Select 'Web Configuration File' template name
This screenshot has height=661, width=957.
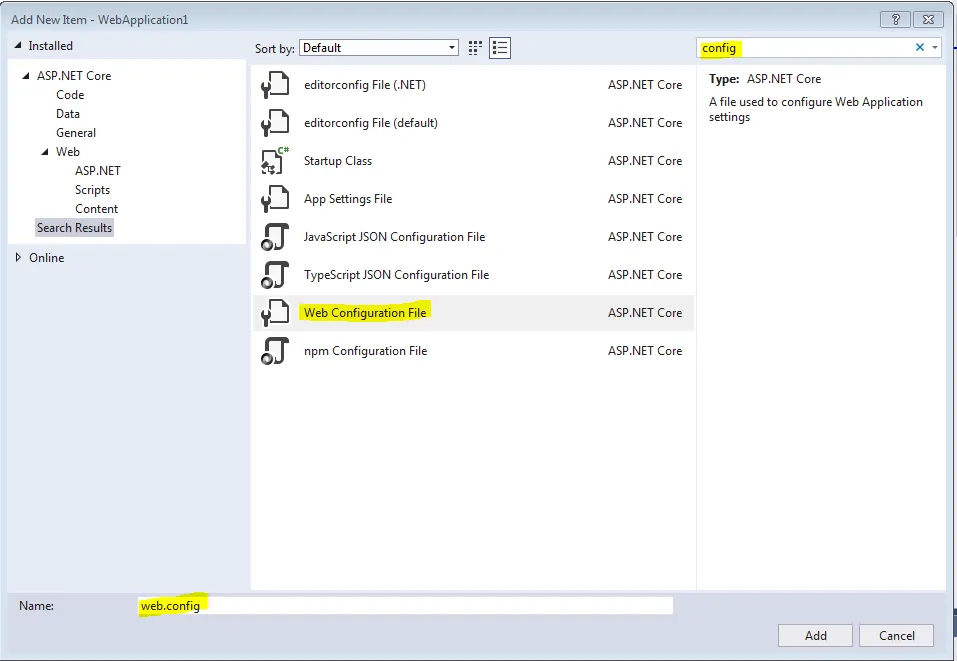point(365,312)
